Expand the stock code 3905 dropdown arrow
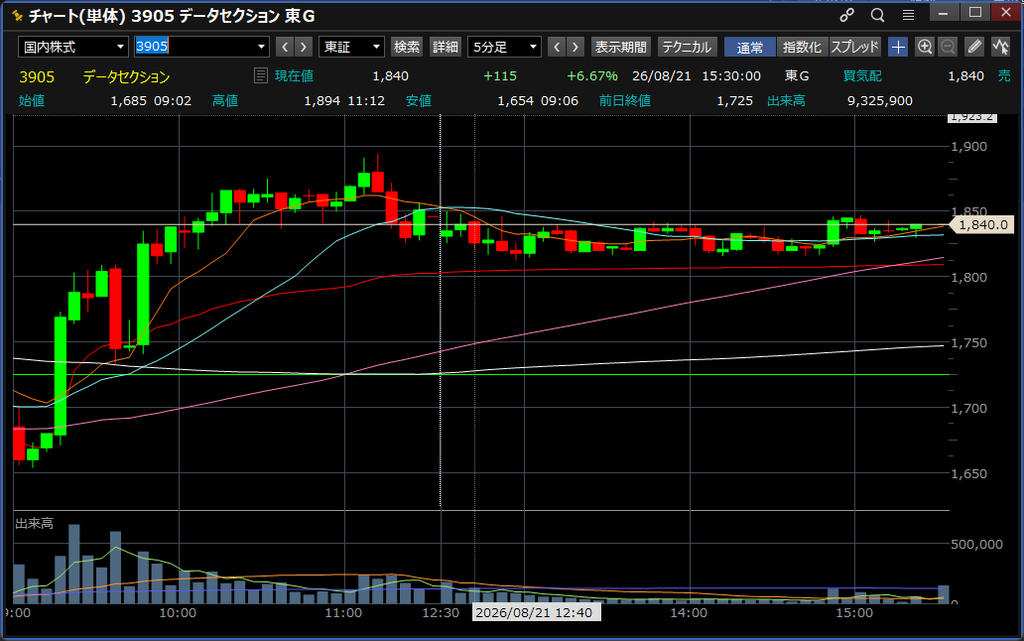 click(261, 47)
